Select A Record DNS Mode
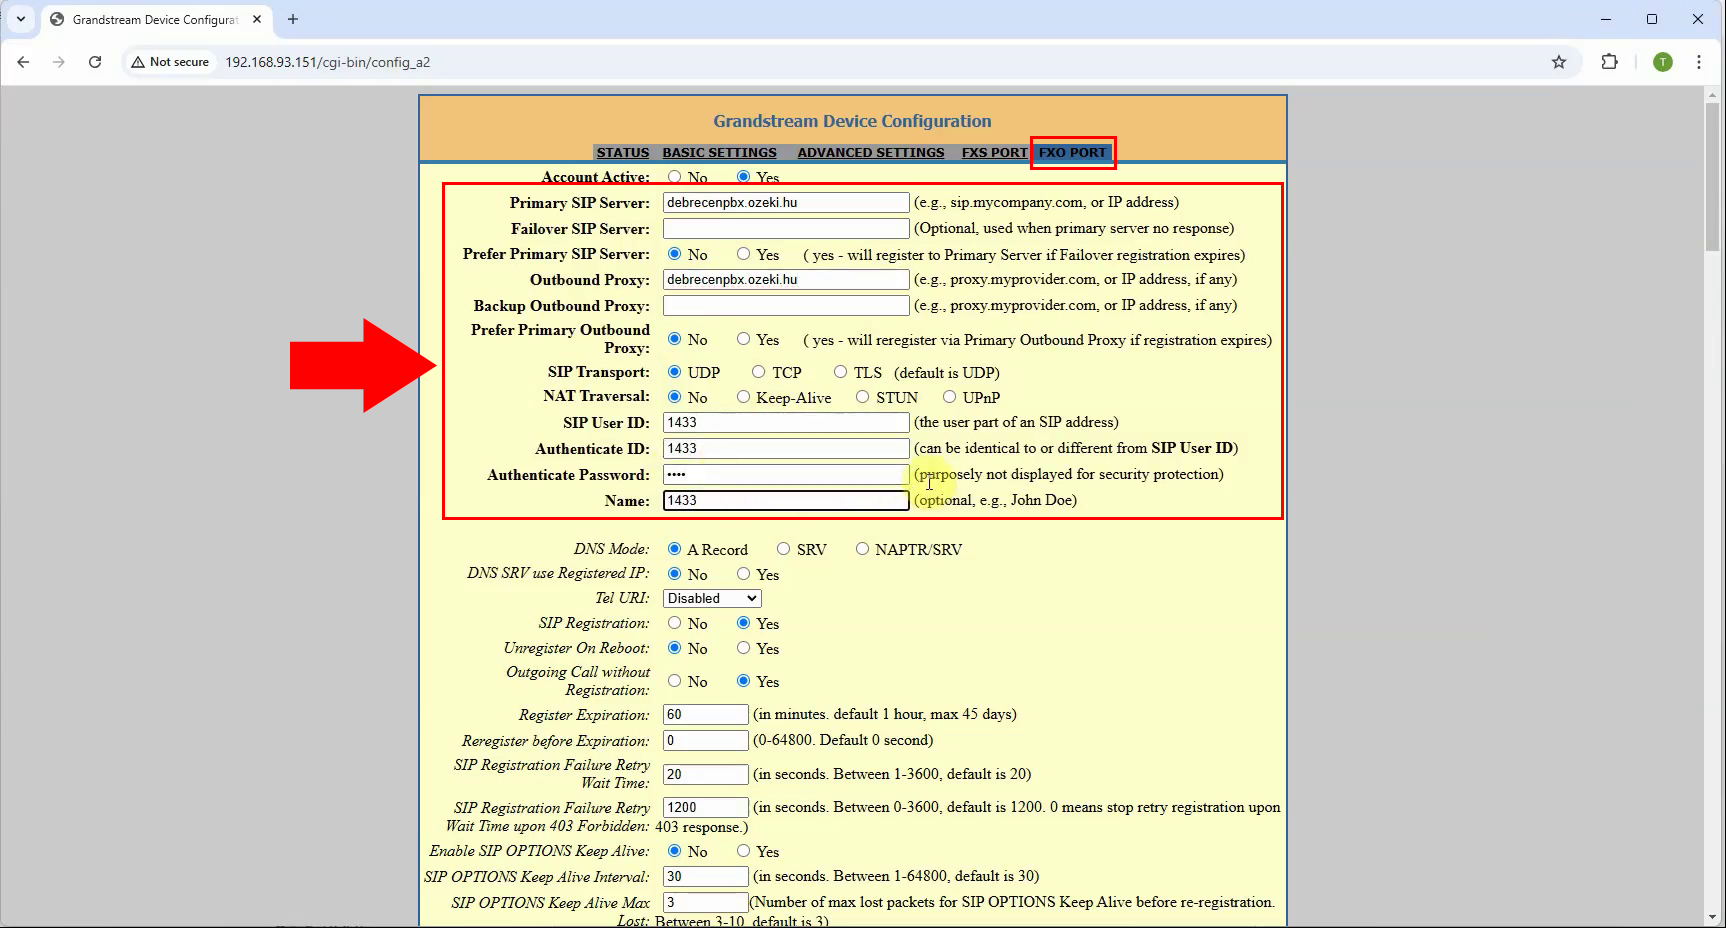1726x928 pixels. 675,549
